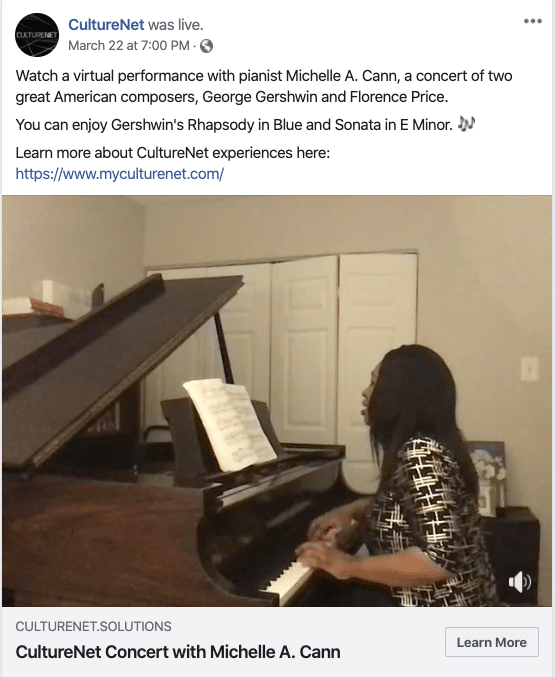Click the globe public-audience icon
This screenshot has height=677, width=555.
(206, 46)
